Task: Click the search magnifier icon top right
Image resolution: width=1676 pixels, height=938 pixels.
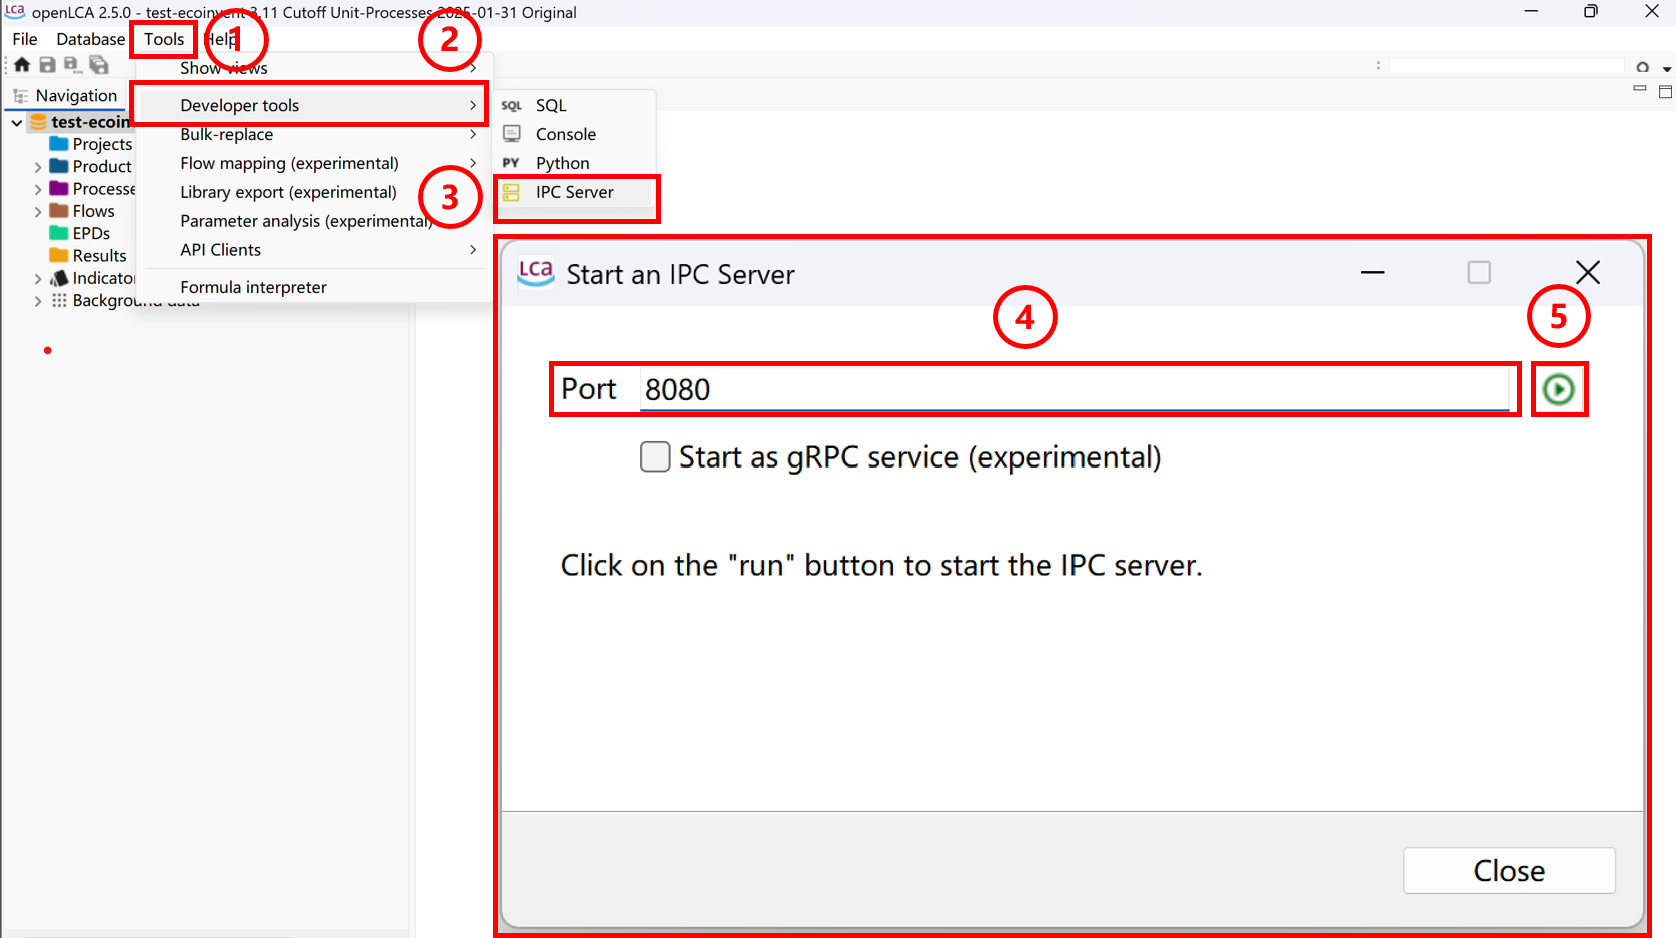Action: 1643,66
